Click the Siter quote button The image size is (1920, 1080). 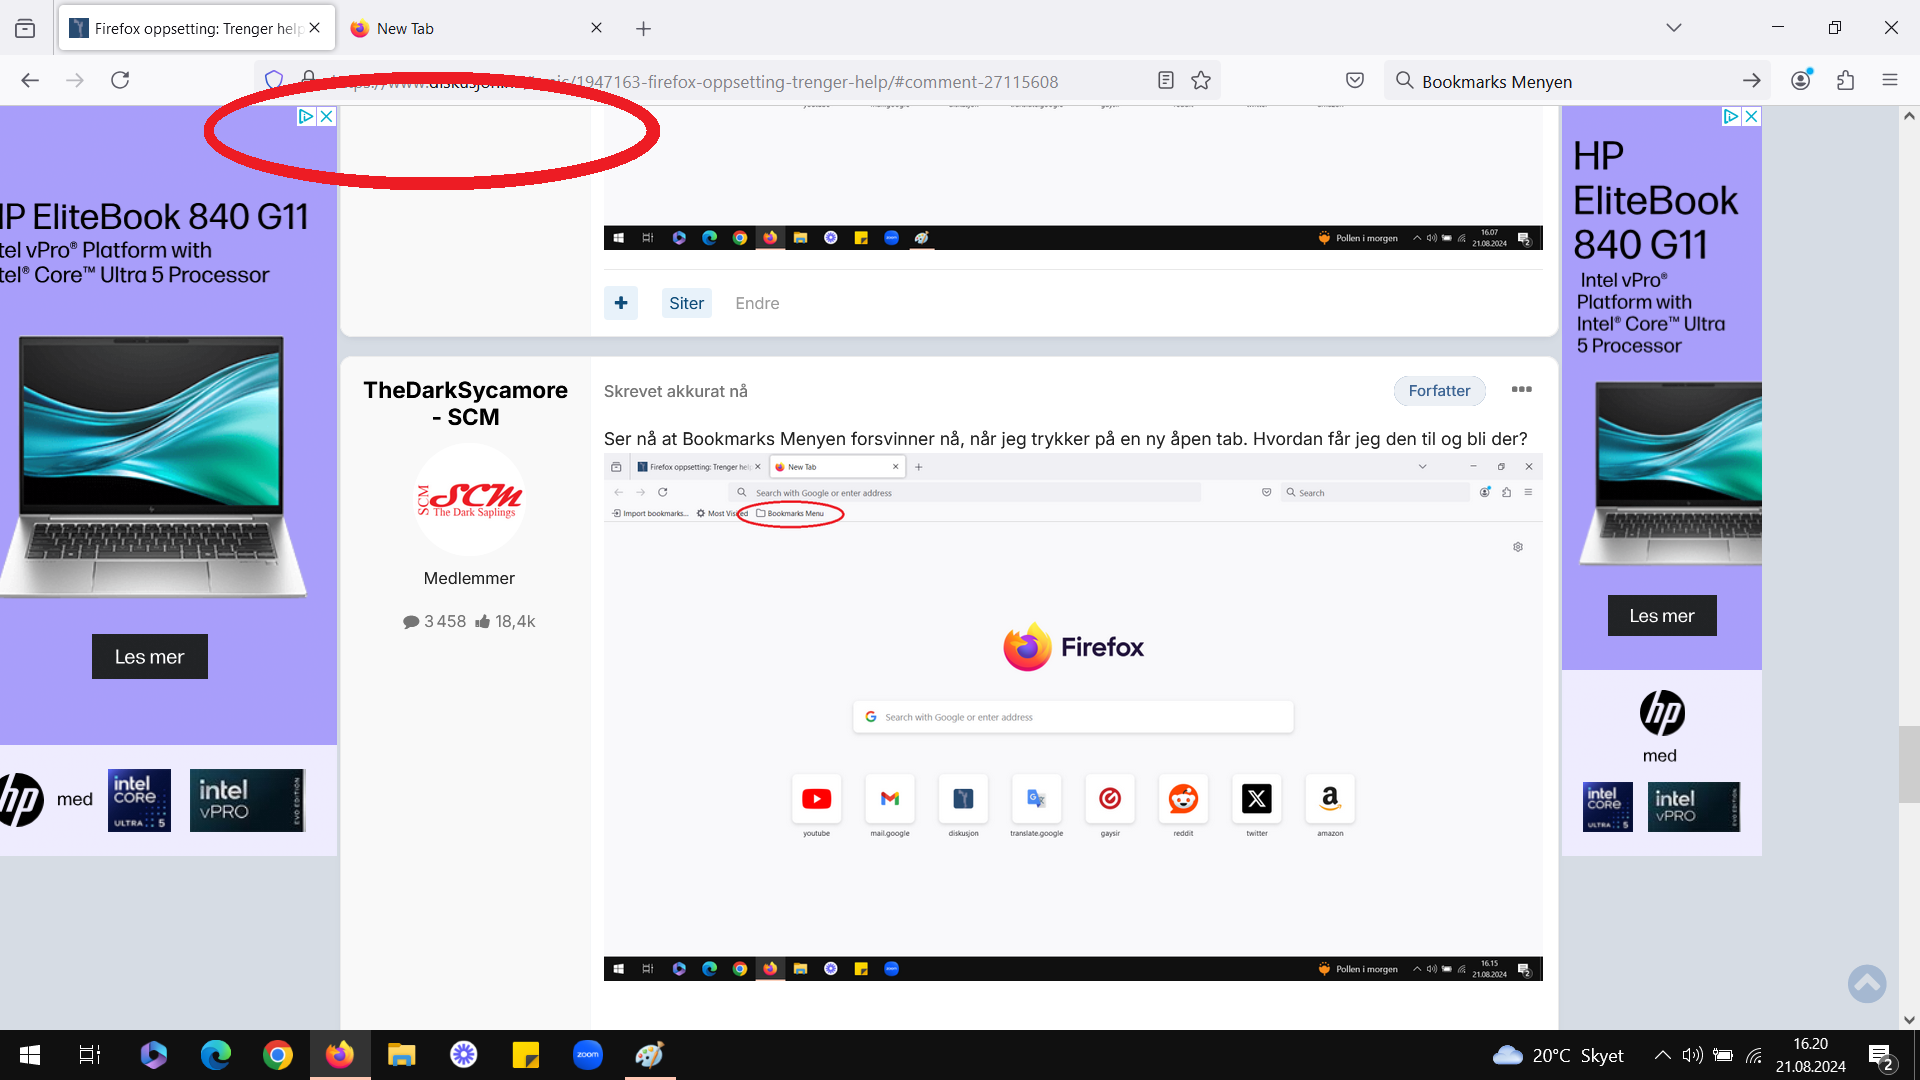[x=686, y=303]
